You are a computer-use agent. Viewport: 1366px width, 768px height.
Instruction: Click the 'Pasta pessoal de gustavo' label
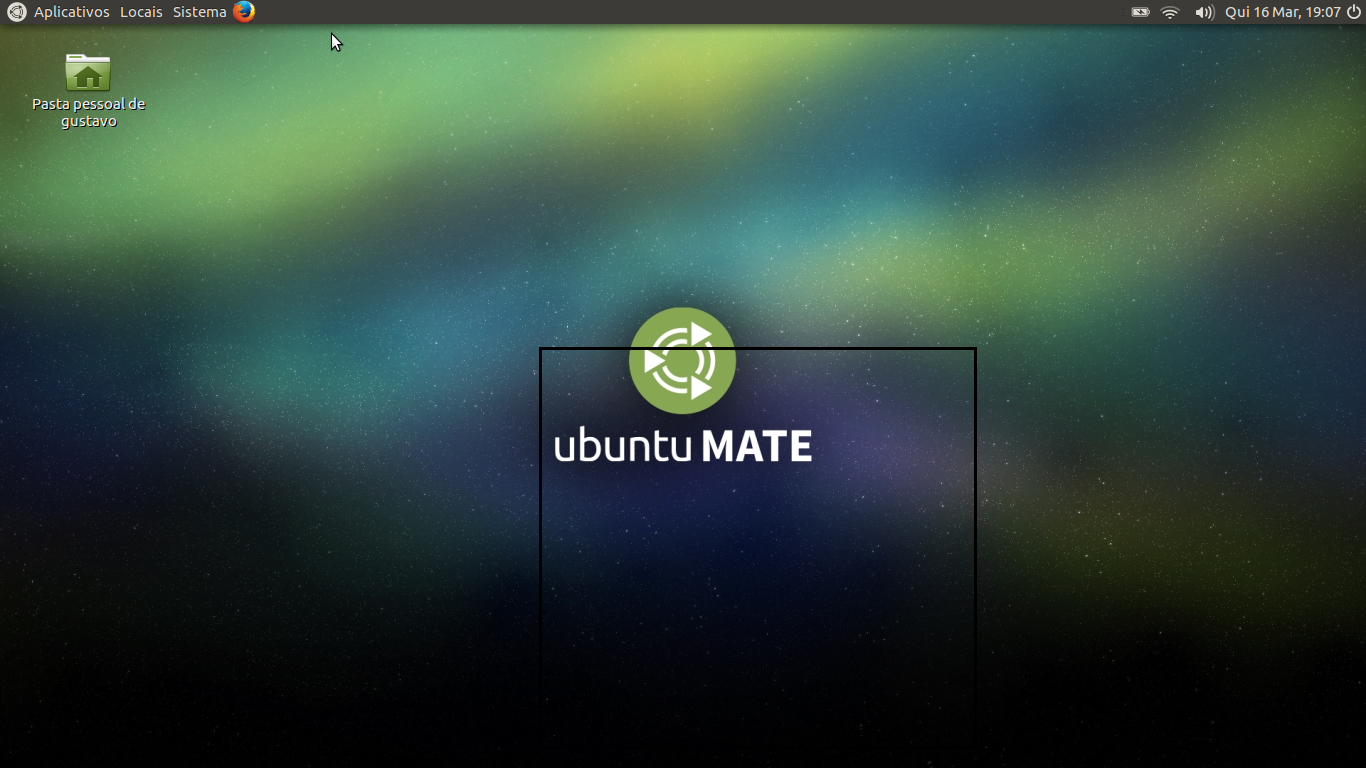(x=88, y=112)
